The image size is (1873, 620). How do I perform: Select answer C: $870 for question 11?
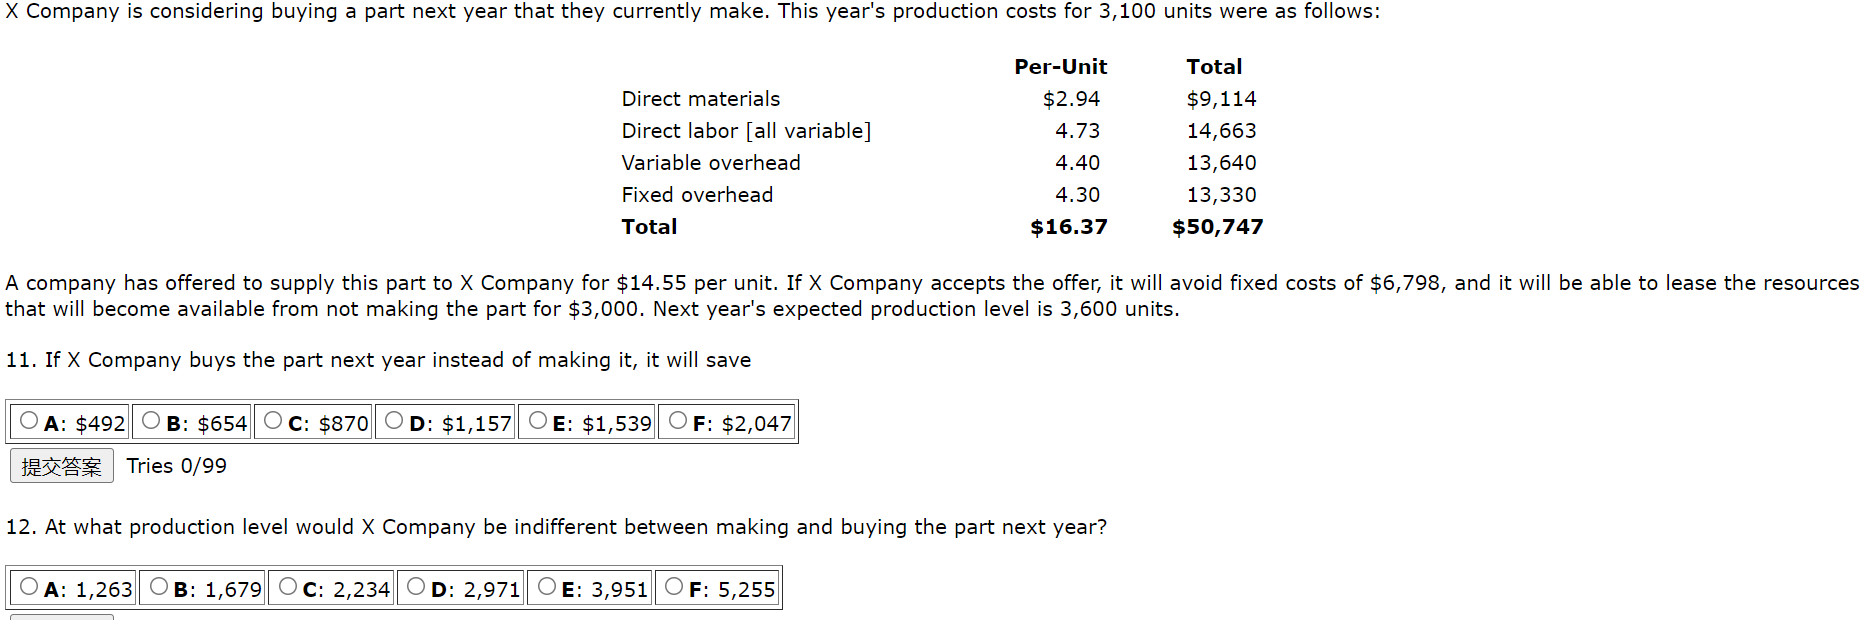[274, 420]
